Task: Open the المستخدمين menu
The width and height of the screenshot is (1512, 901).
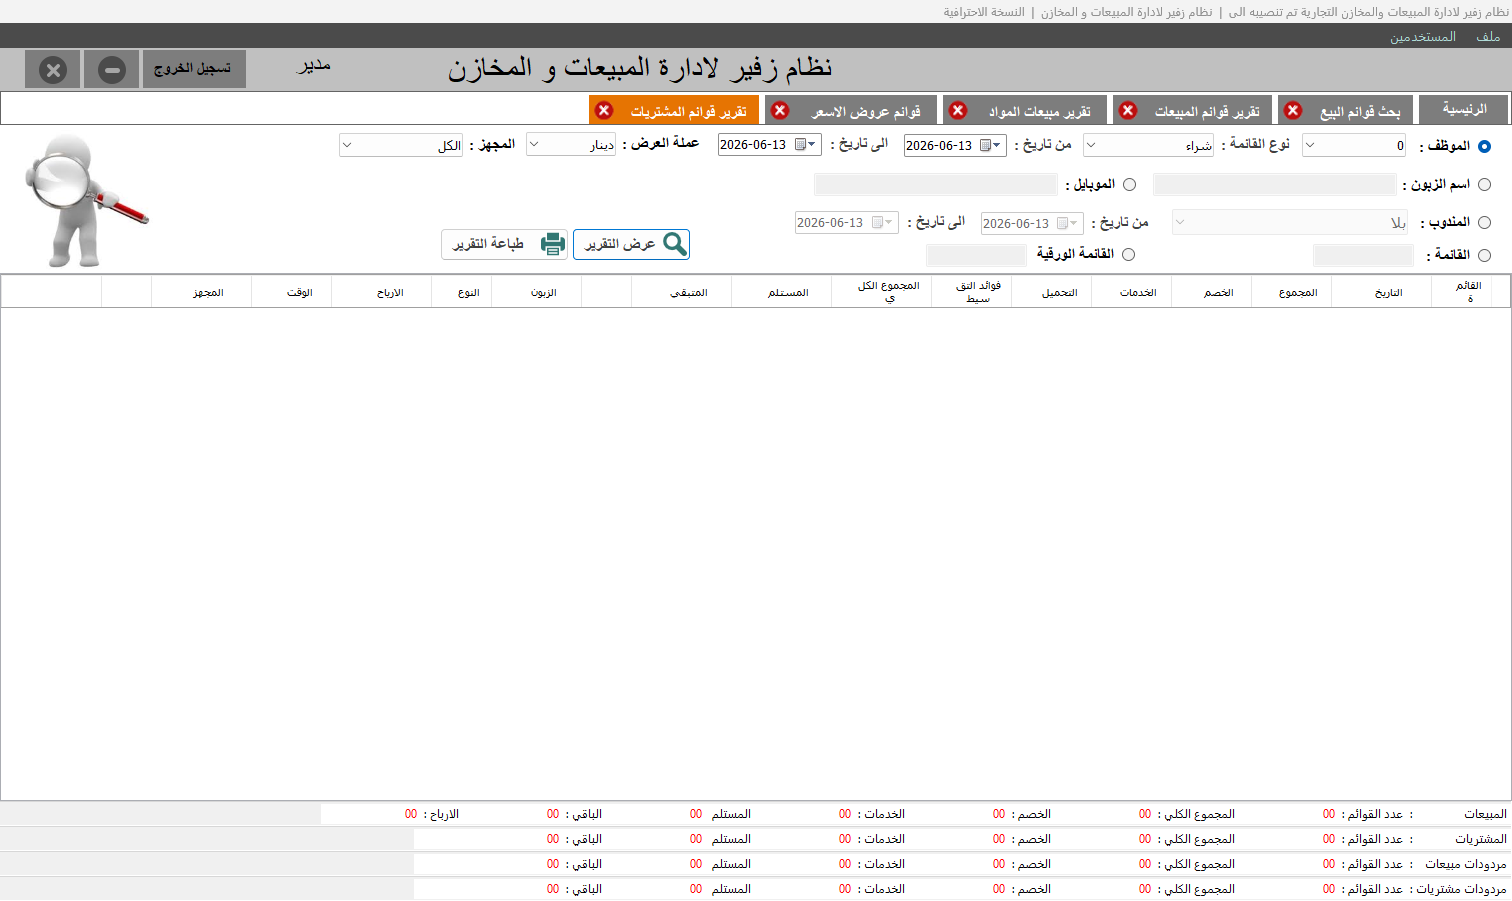Action: [1422, 36]
